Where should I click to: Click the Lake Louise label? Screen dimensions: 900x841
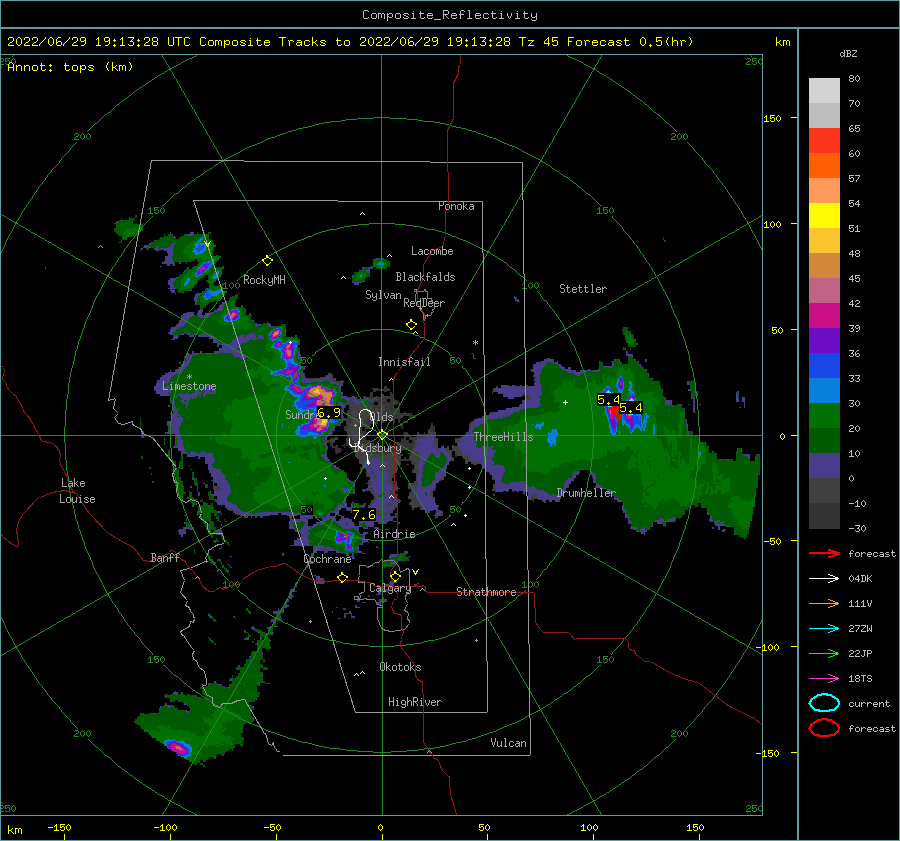point(78,491)
